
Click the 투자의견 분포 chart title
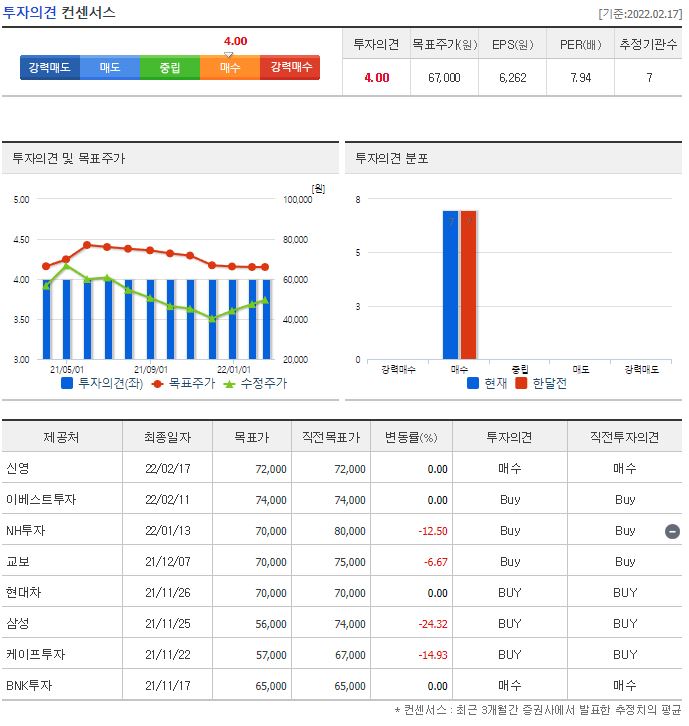tap(391, 158)
